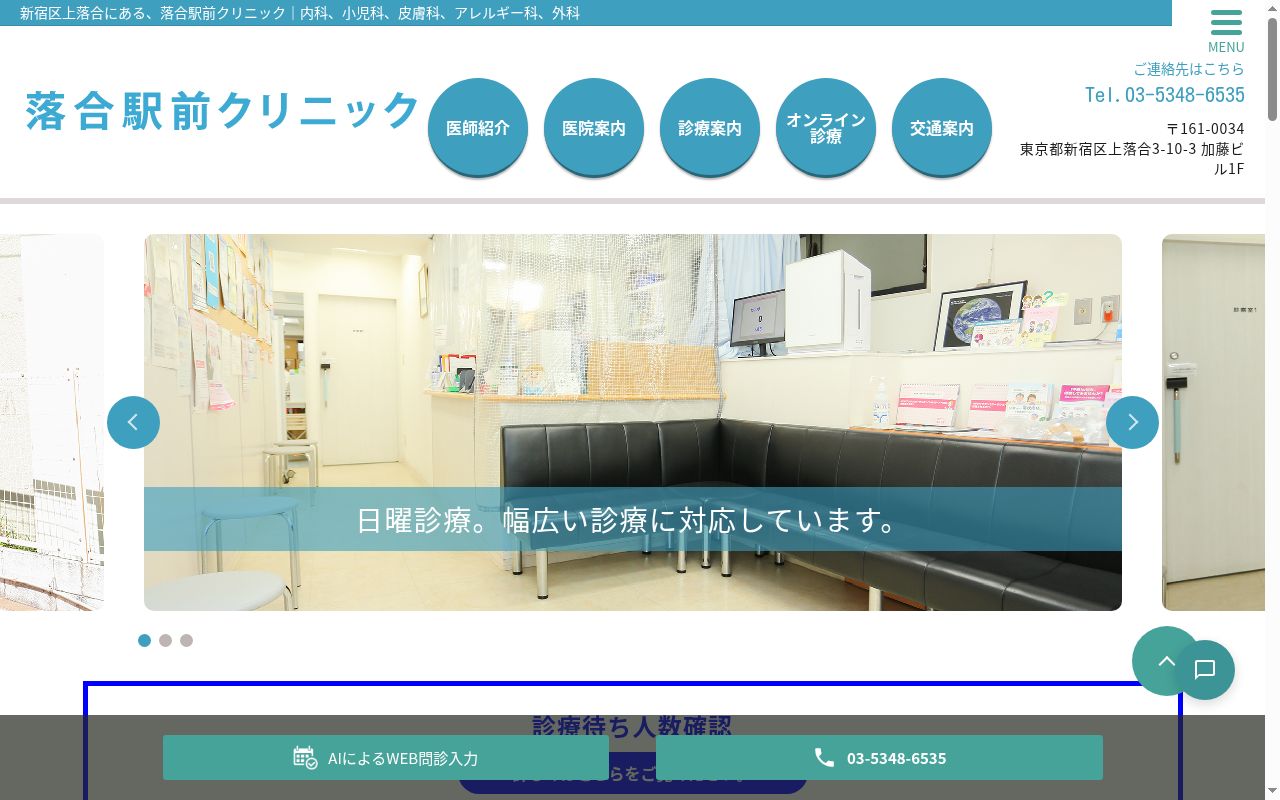The height and width of the screenshot is (800, 1280).
Task: Click the slide caption 日曜診療。幅広い診療に対応しています。
Action: click(x=633, y=520)
